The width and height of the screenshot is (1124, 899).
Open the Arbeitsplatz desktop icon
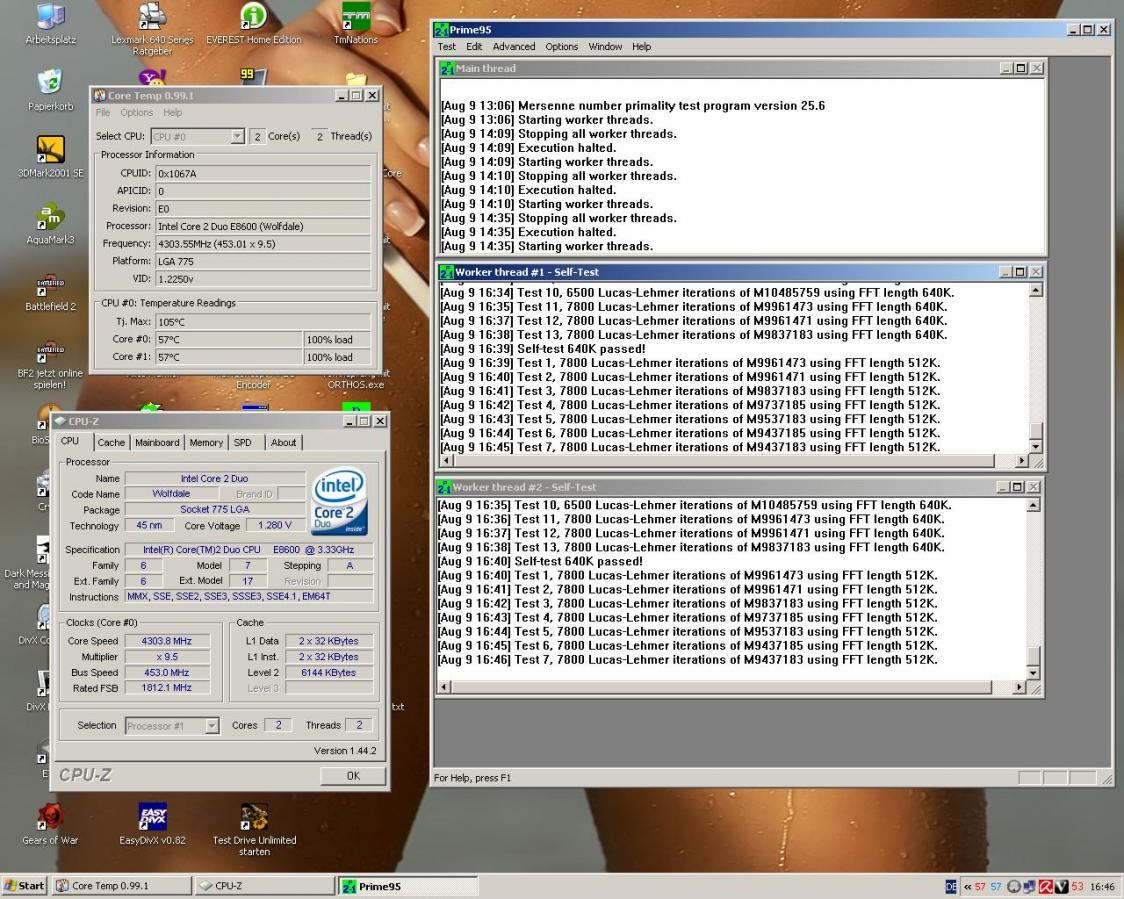(x=50, y=24)
